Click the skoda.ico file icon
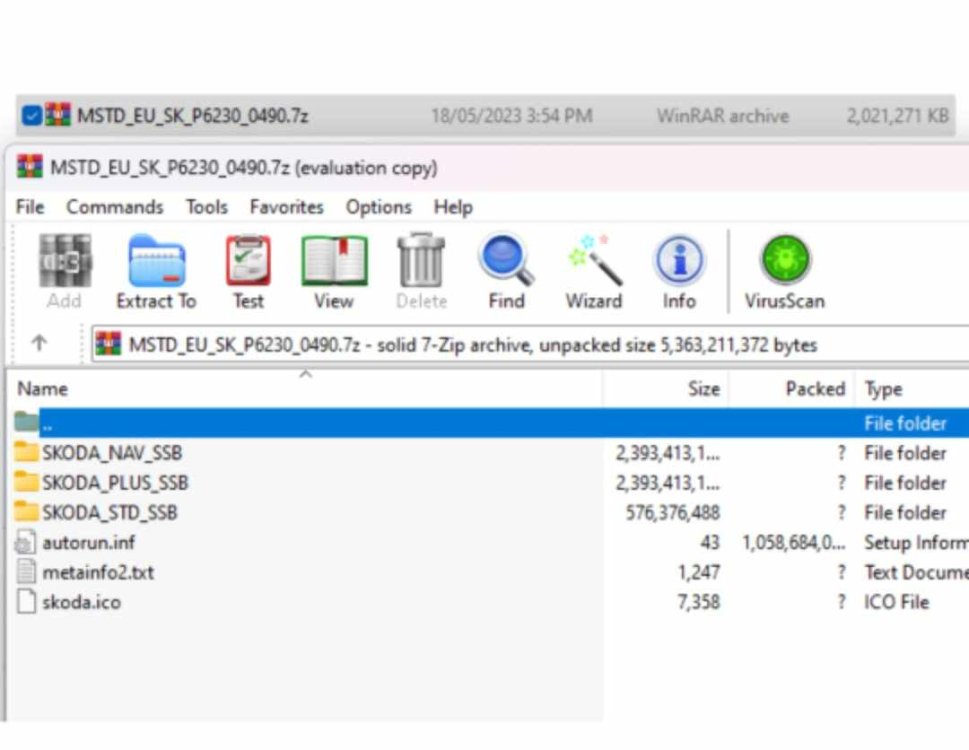Viewport: 969px width, 750px height. [x=26, y=601]
